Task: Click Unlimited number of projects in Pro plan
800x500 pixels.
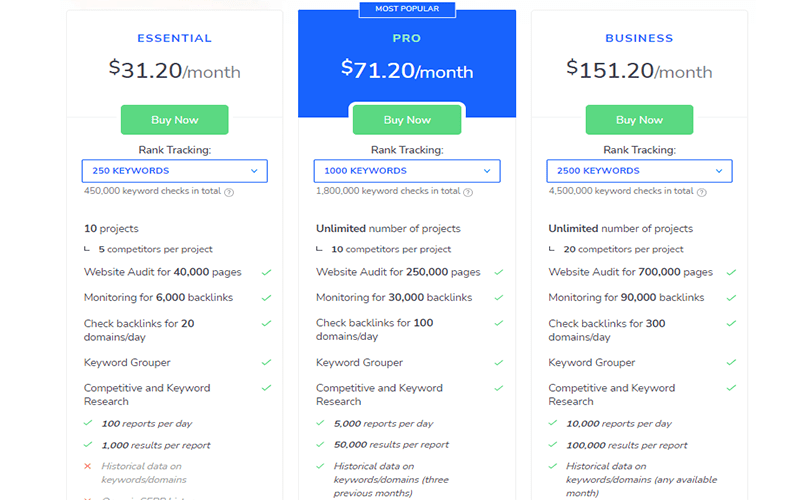Action: 388,229
